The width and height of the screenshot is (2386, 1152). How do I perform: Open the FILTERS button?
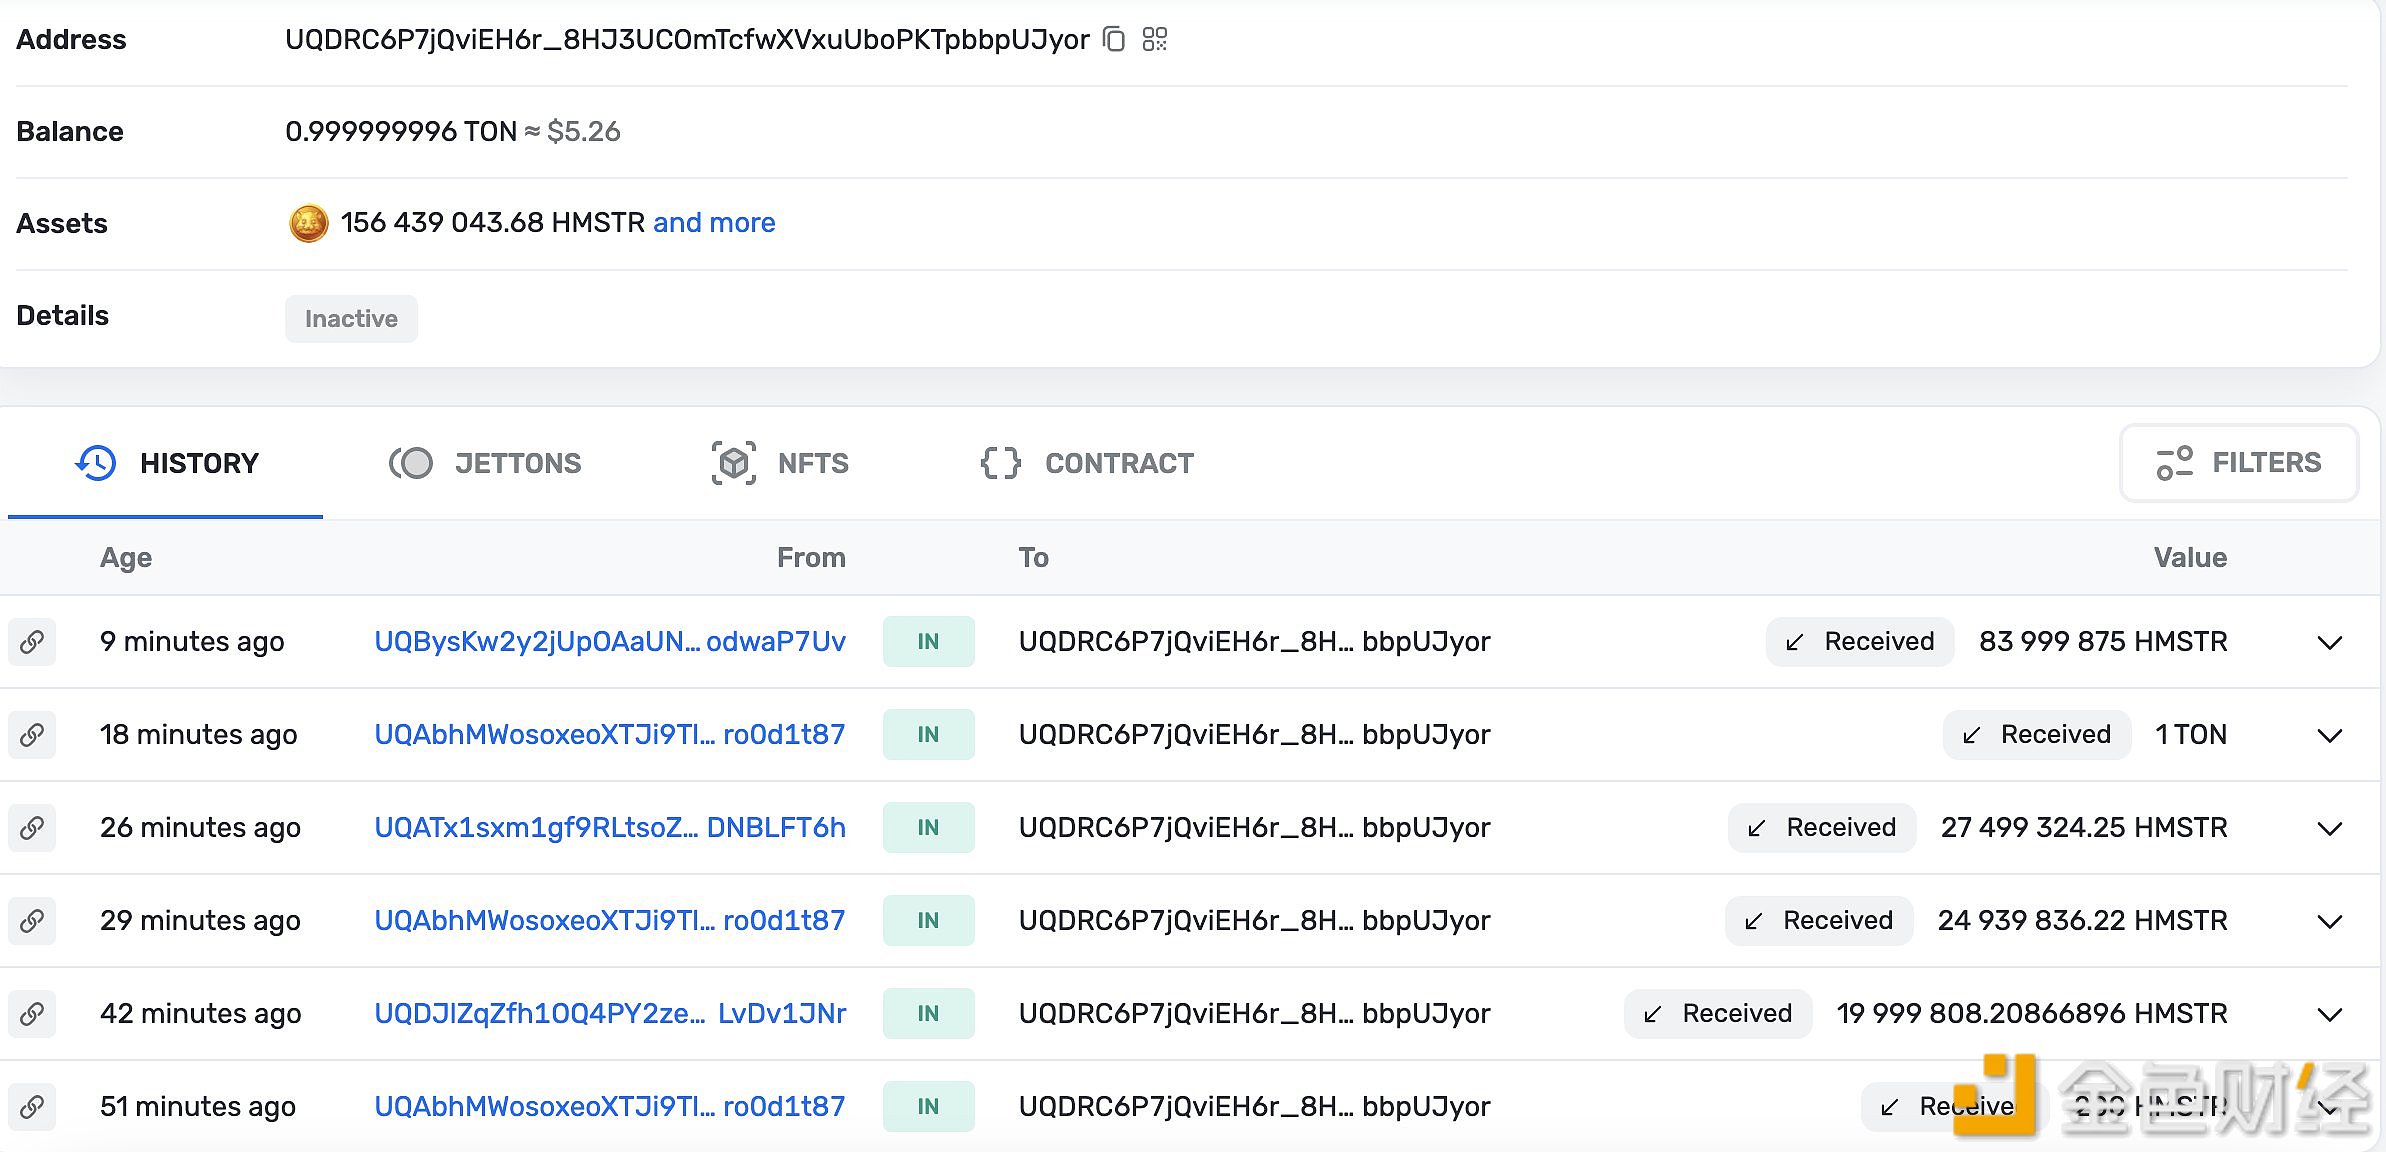2239,463
